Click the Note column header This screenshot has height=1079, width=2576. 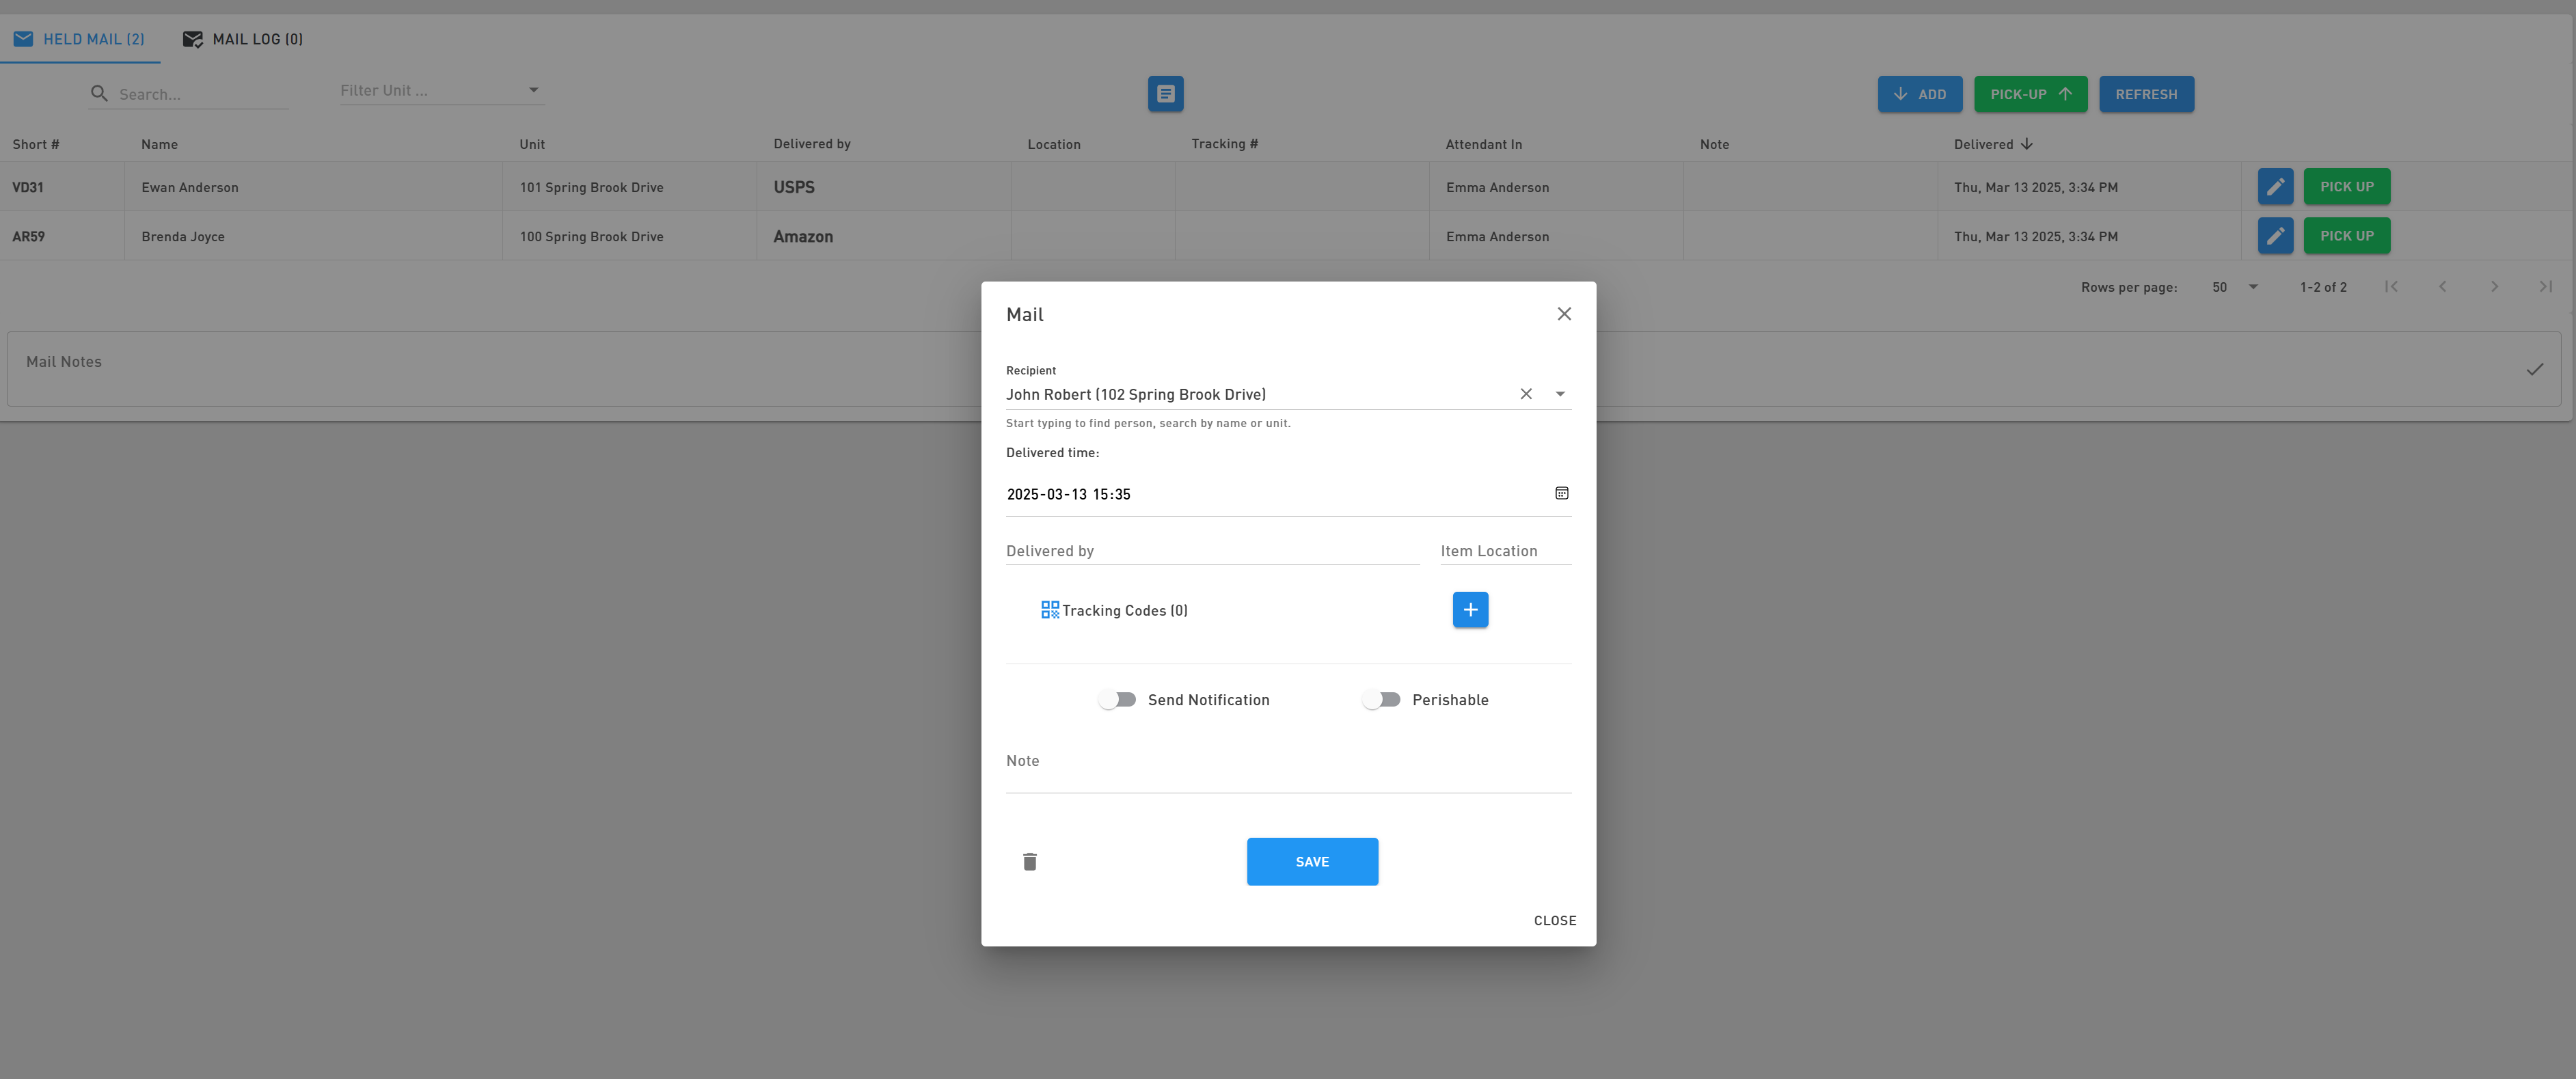click(x=1714, y=144)
